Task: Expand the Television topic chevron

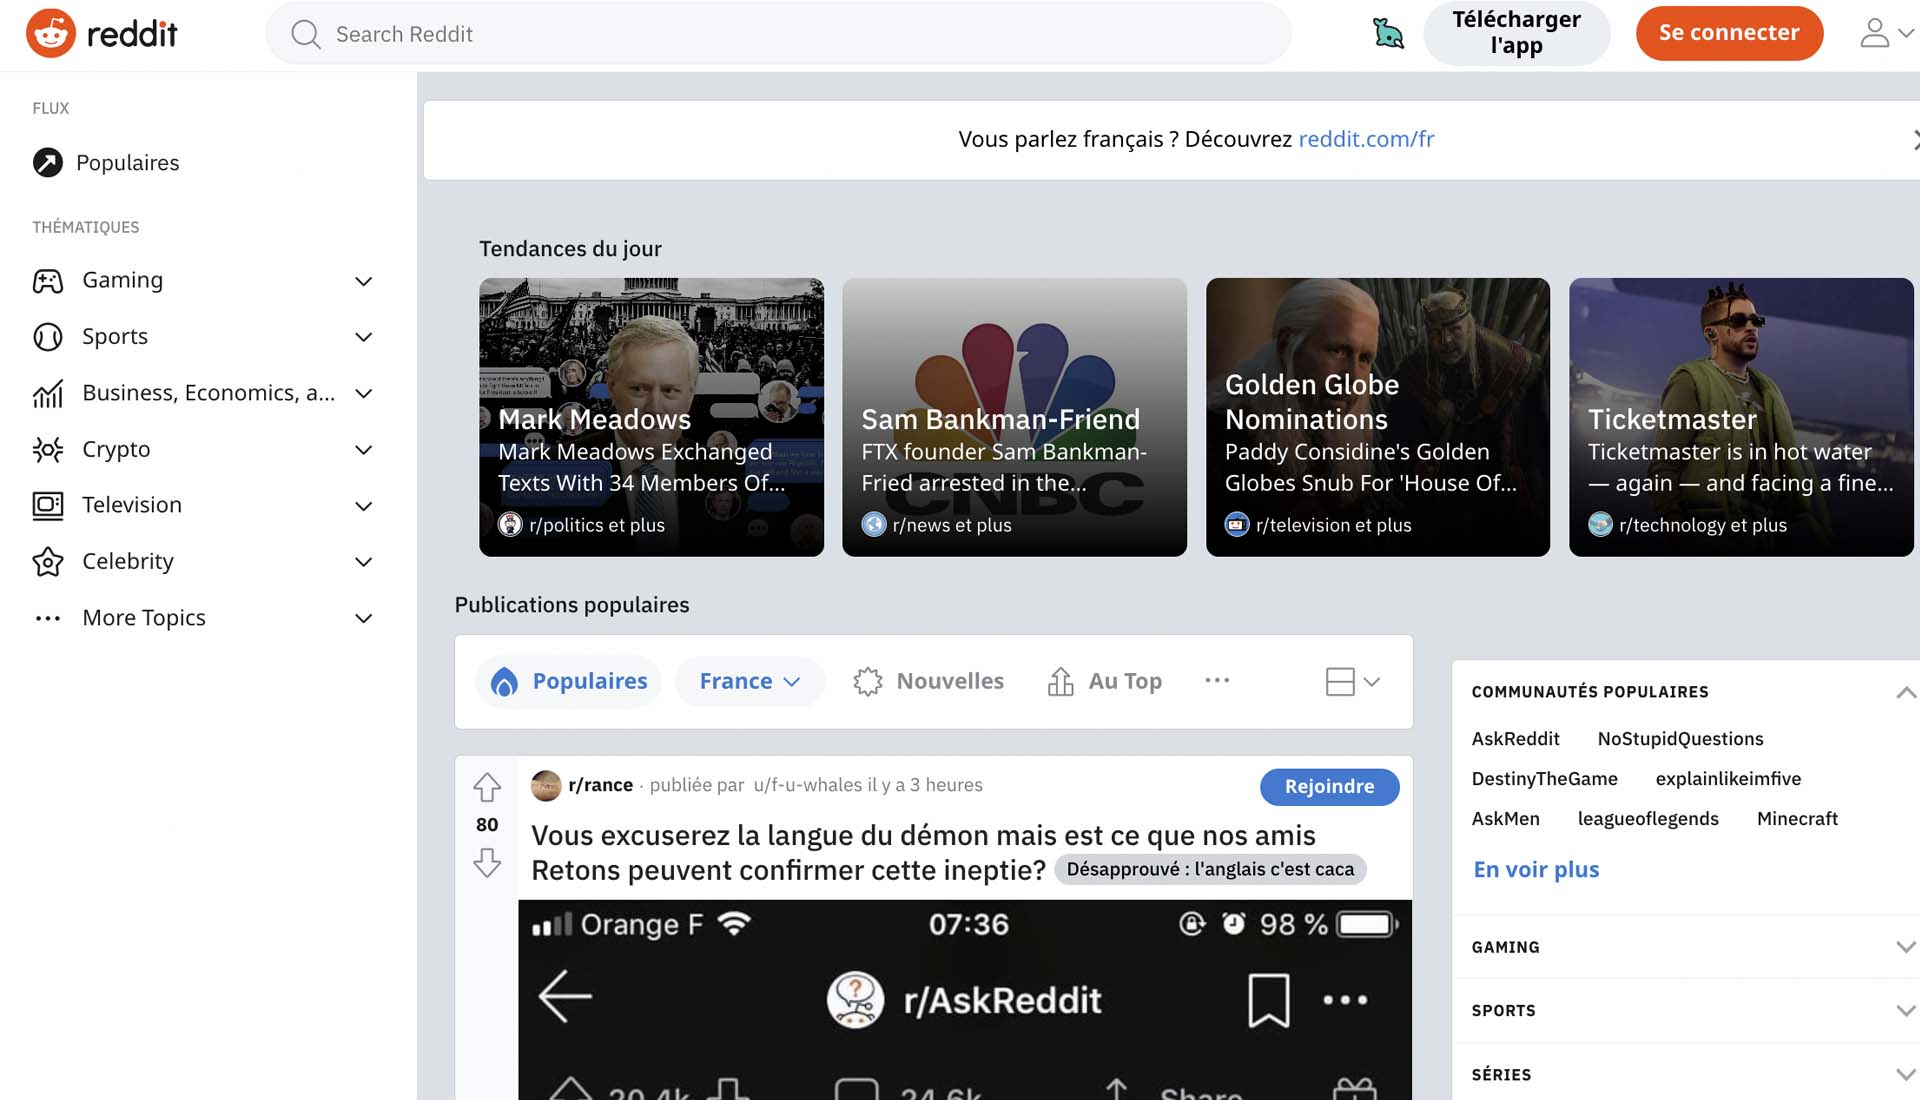Action: (x=364, y=506)
